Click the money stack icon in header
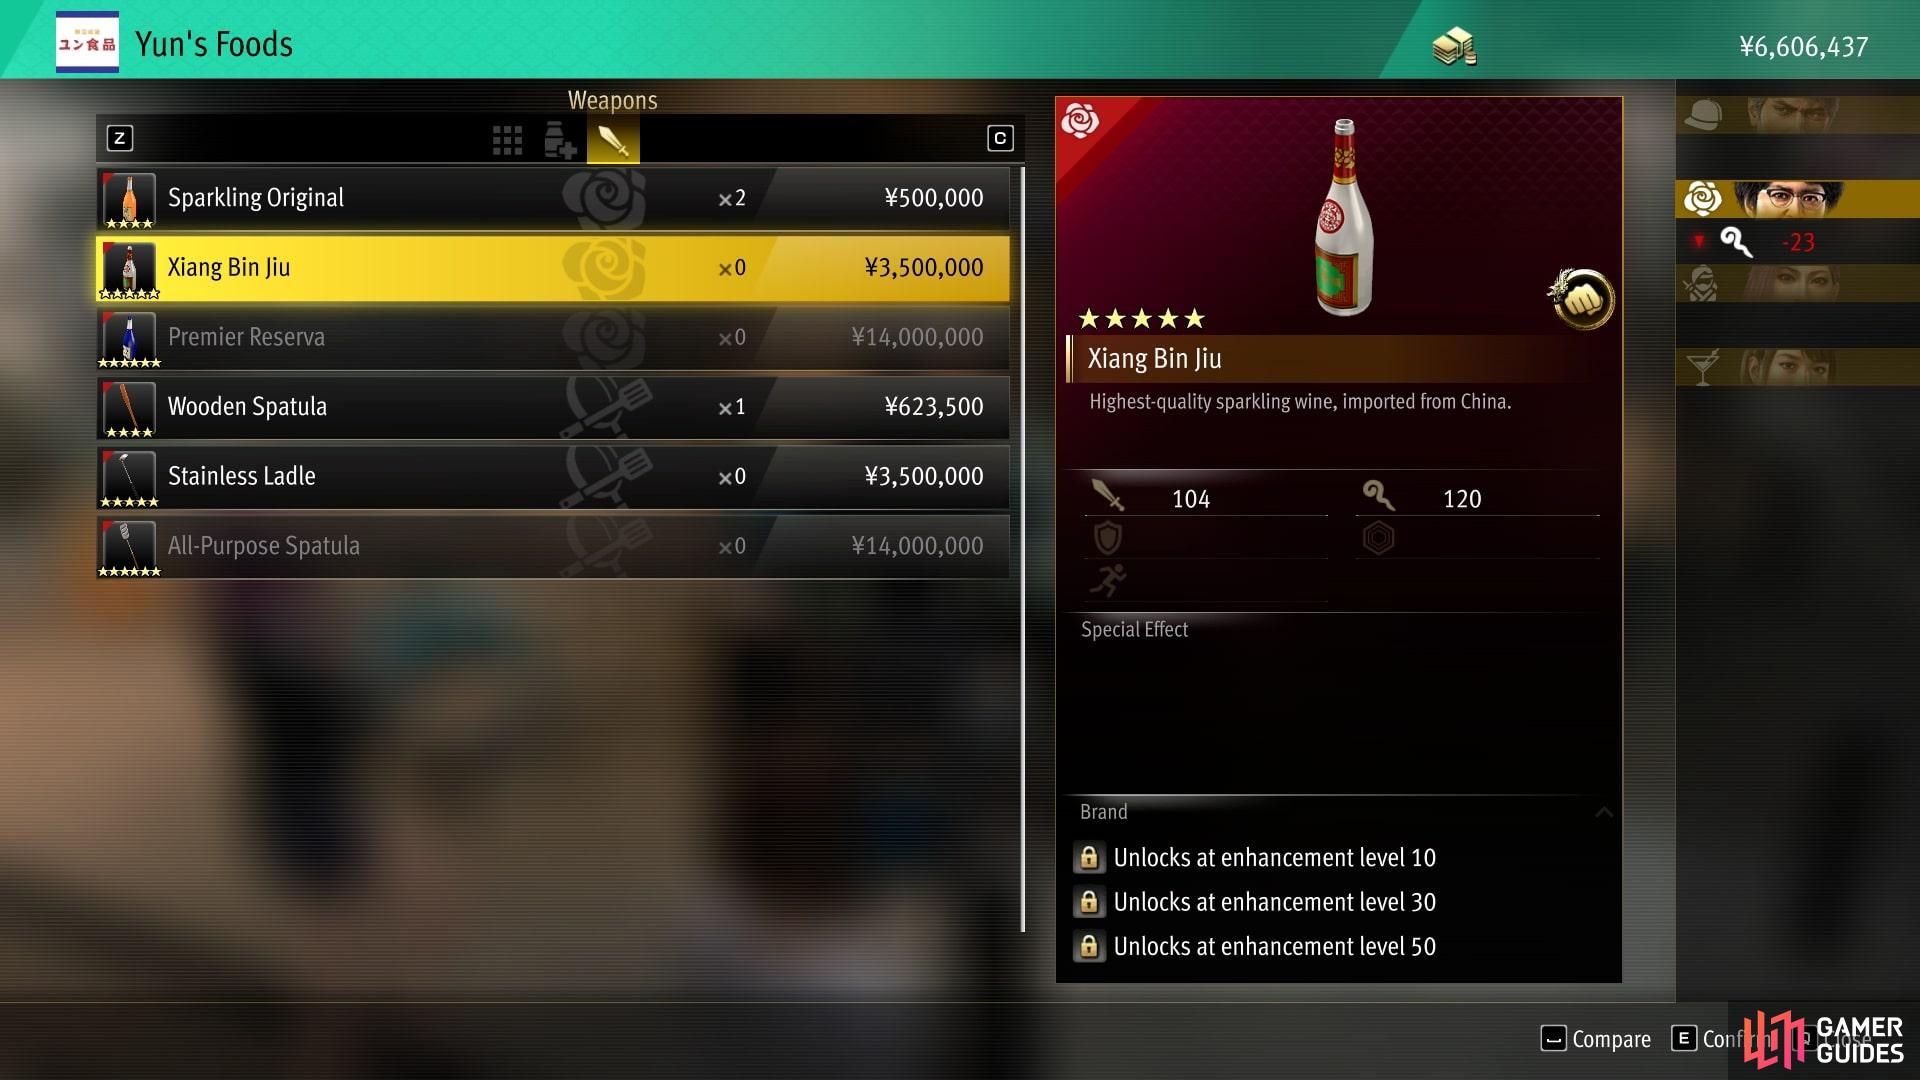The width and height of the screenshot is (1920, 1080). [x=1455, y=46]
